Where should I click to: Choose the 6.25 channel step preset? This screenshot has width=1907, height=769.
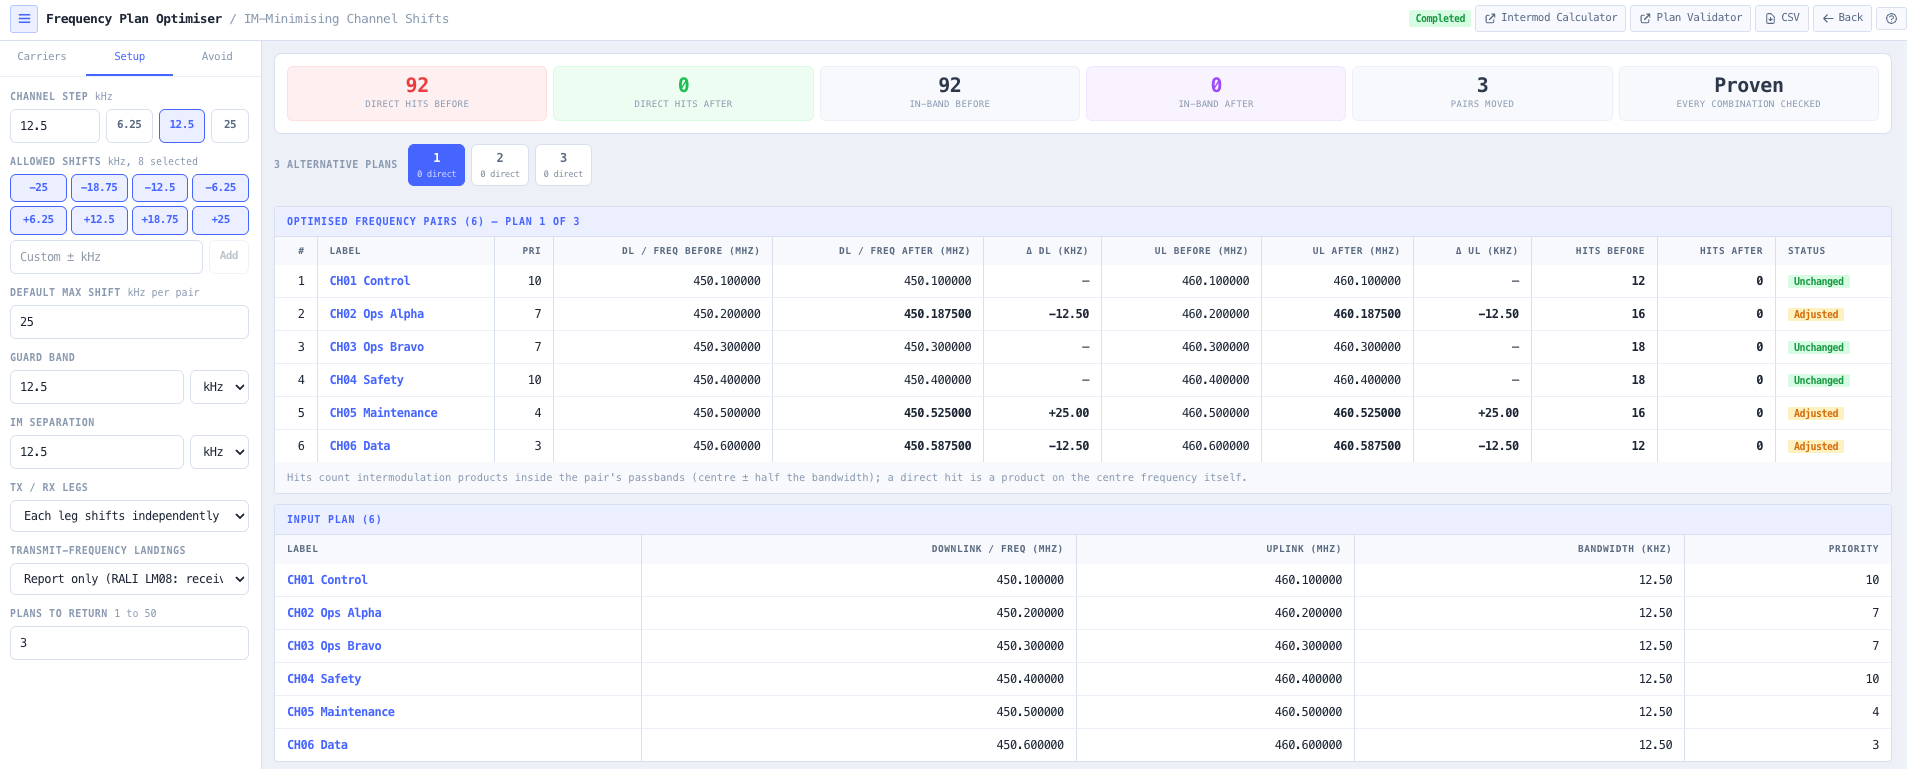click(x=129, y=125)
